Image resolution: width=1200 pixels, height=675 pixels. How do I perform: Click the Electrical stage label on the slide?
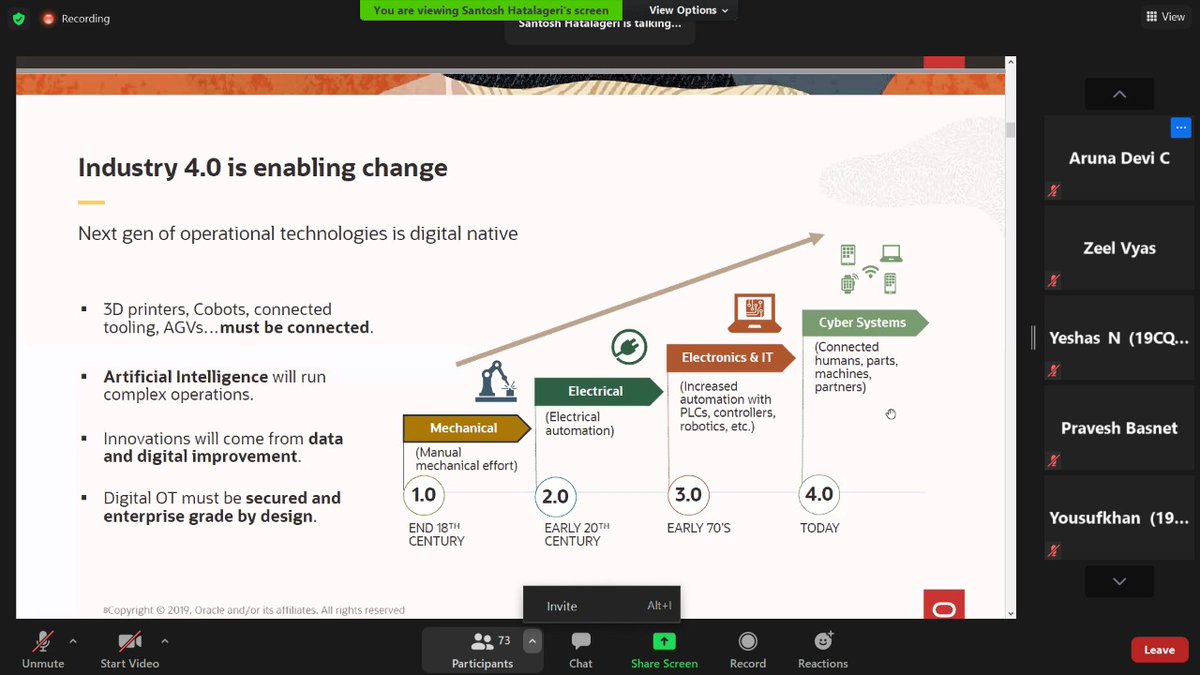598,391
